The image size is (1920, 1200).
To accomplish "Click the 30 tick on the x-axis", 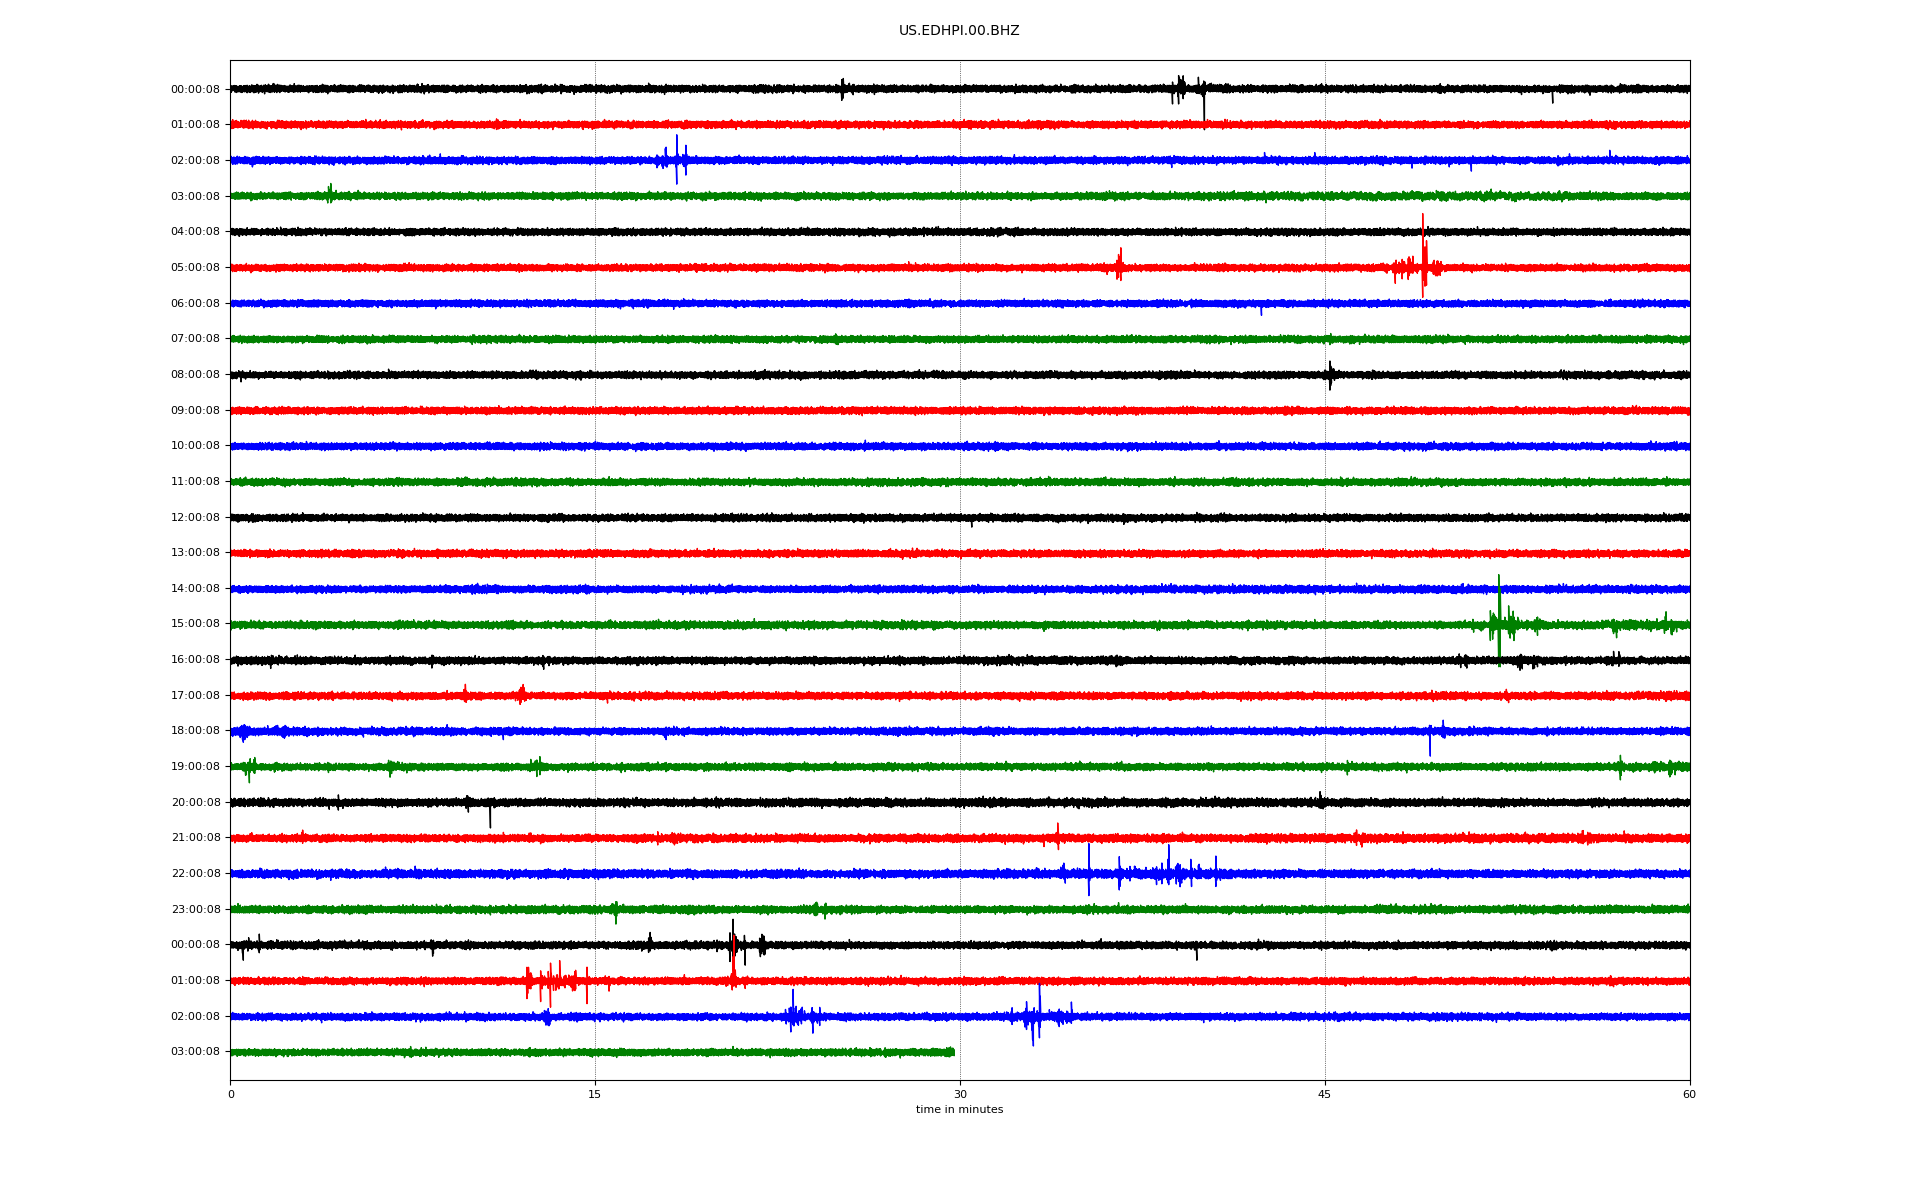I will [x=960, y=1094].
